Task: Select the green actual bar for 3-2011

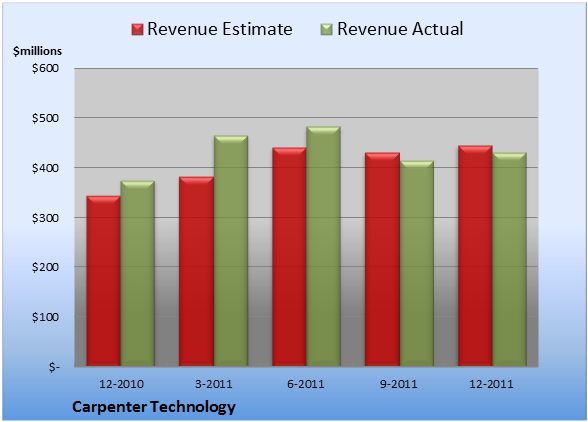Action: pos(231,251)
